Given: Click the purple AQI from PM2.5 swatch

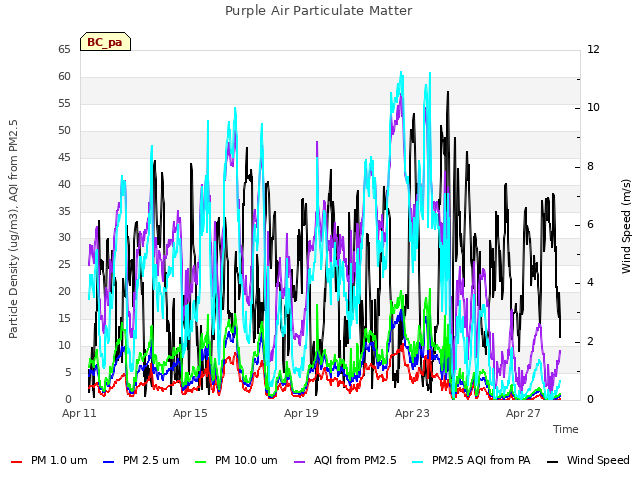Looking at the screenshot, I should point(299,462).
